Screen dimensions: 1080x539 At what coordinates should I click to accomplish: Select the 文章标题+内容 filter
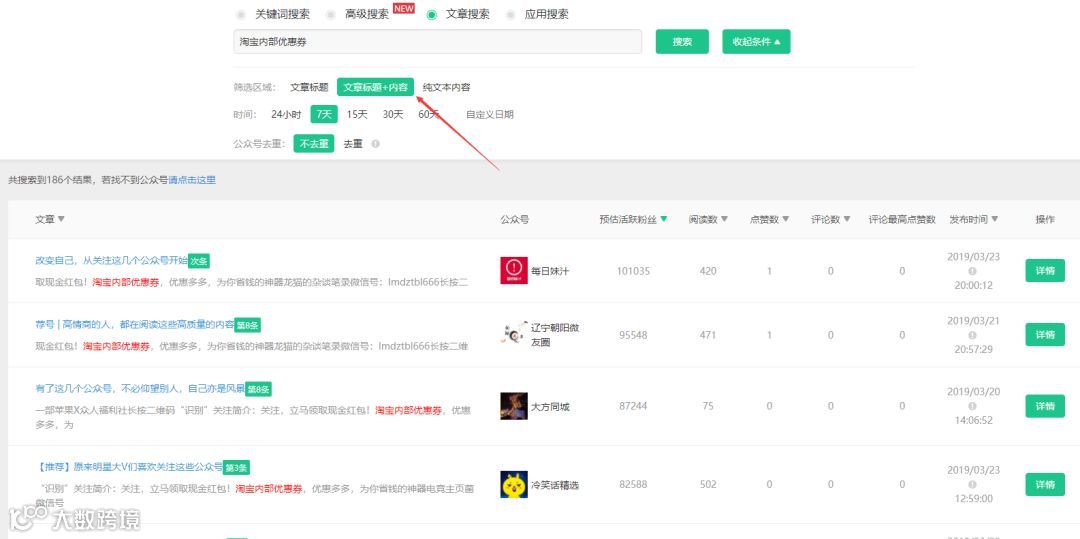pos(375,87)
